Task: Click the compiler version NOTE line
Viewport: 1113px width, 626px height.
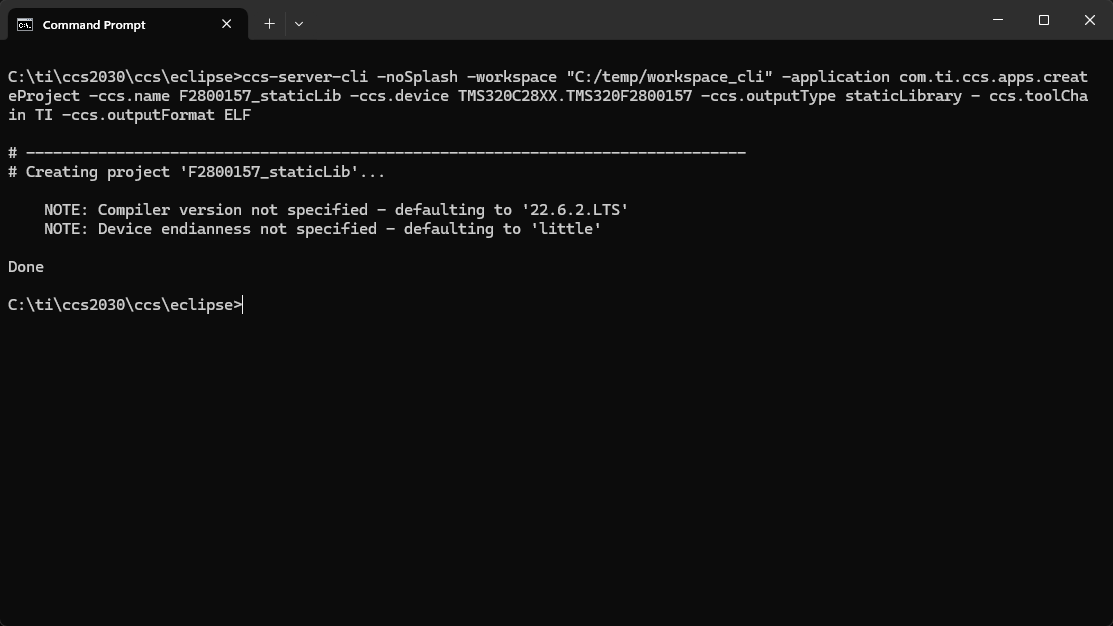Action: point(336,210)
